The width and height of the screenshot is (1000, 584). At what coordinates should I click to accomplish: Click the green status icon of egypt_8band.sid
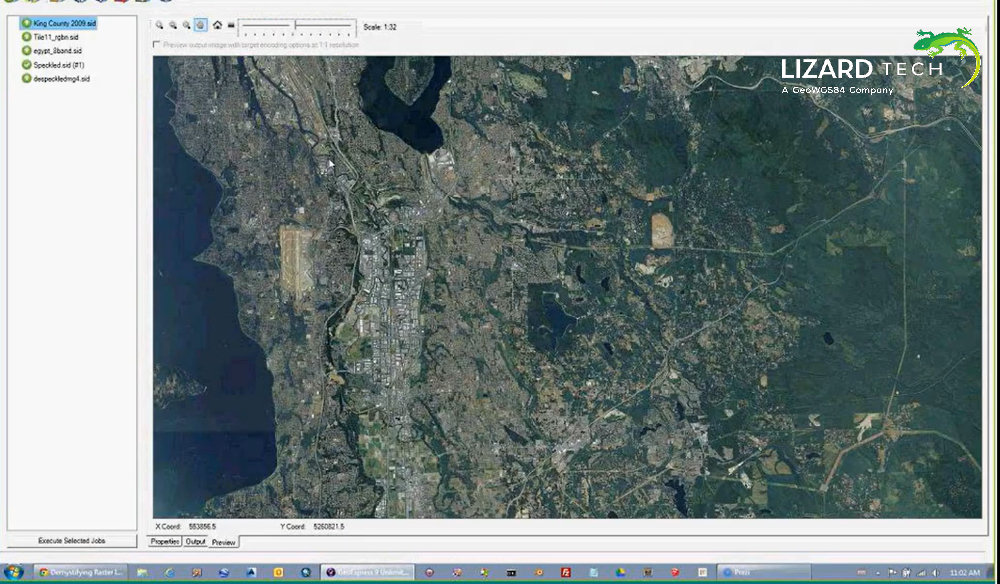26,50
